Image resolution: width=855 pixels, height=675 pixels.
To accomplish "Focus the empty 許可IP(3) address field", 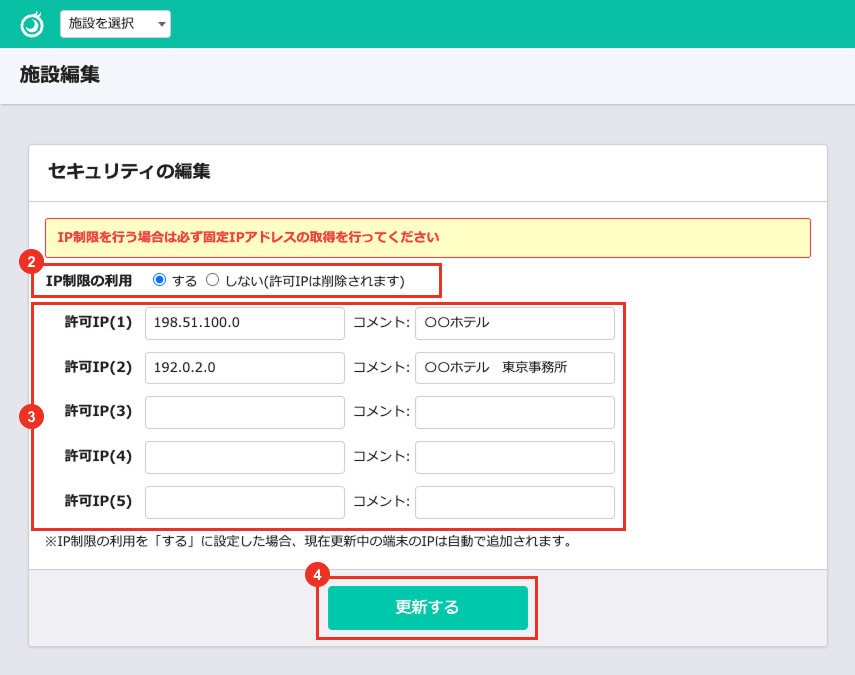I will [x=244, y=412].
